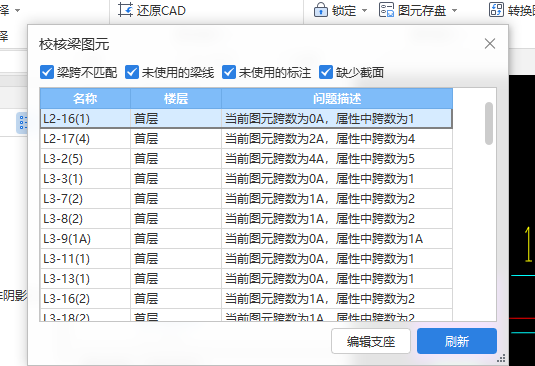Select the L2-16(1) row
Image resolution: width=535 pixels, height=366 pixels.
(246, 119)
